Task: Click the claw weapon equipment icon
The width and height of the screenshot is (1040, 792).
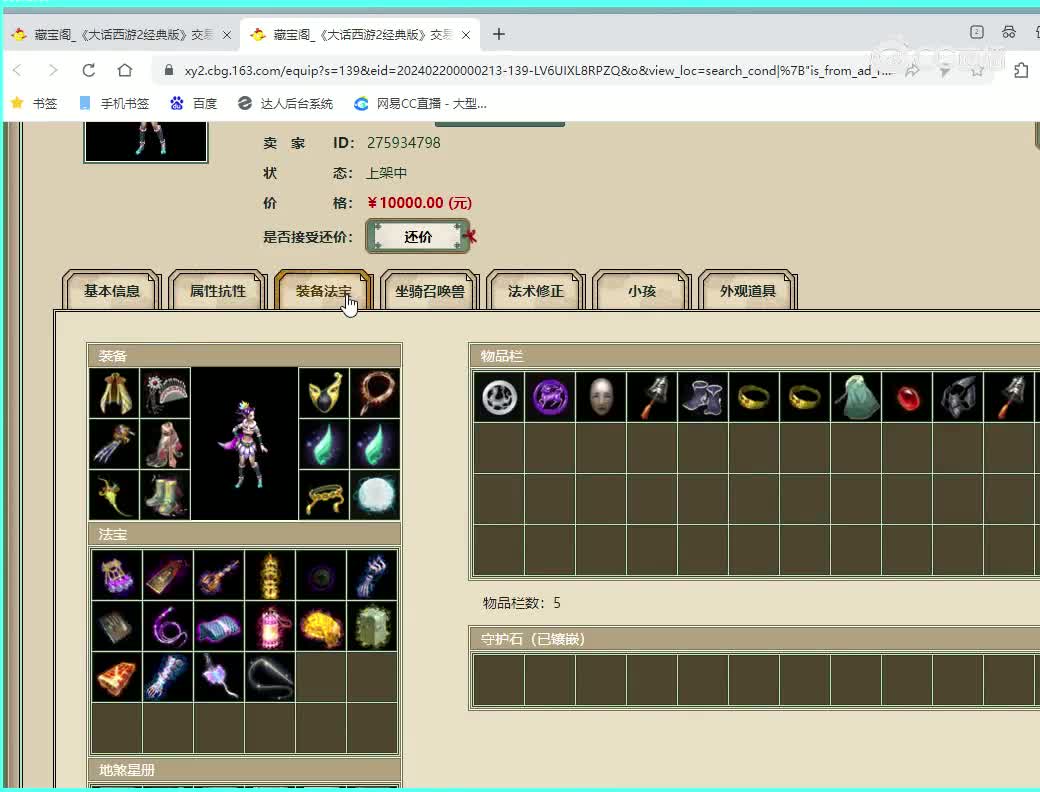Action: point(114,444)
